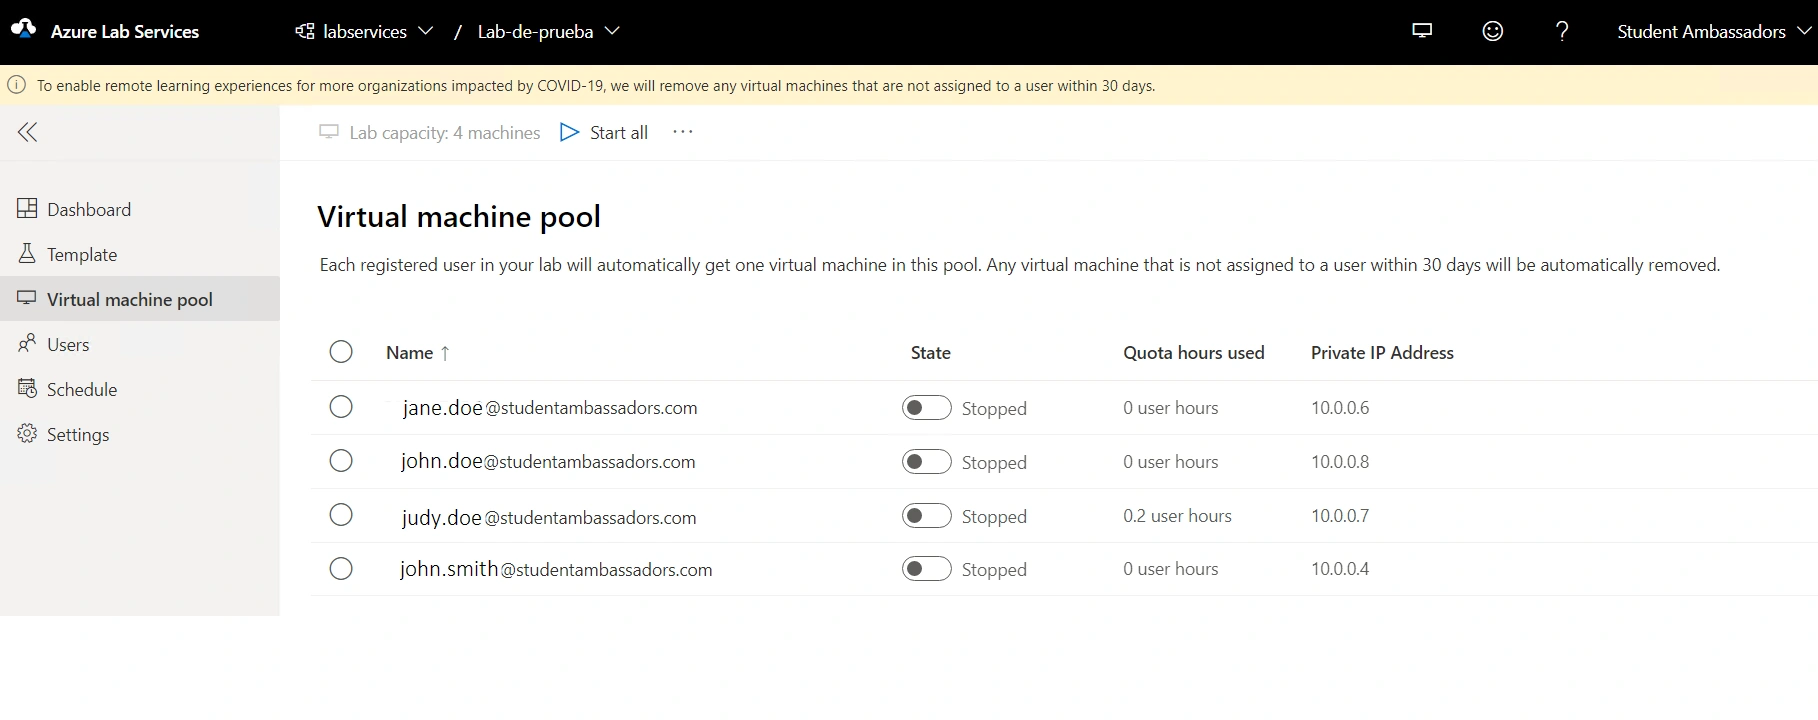Image resolution: width=1818 pixels, height=720 pixels.
Task: Click the Azure Lab Services cloud logo
Action: [x=23, y=30]
